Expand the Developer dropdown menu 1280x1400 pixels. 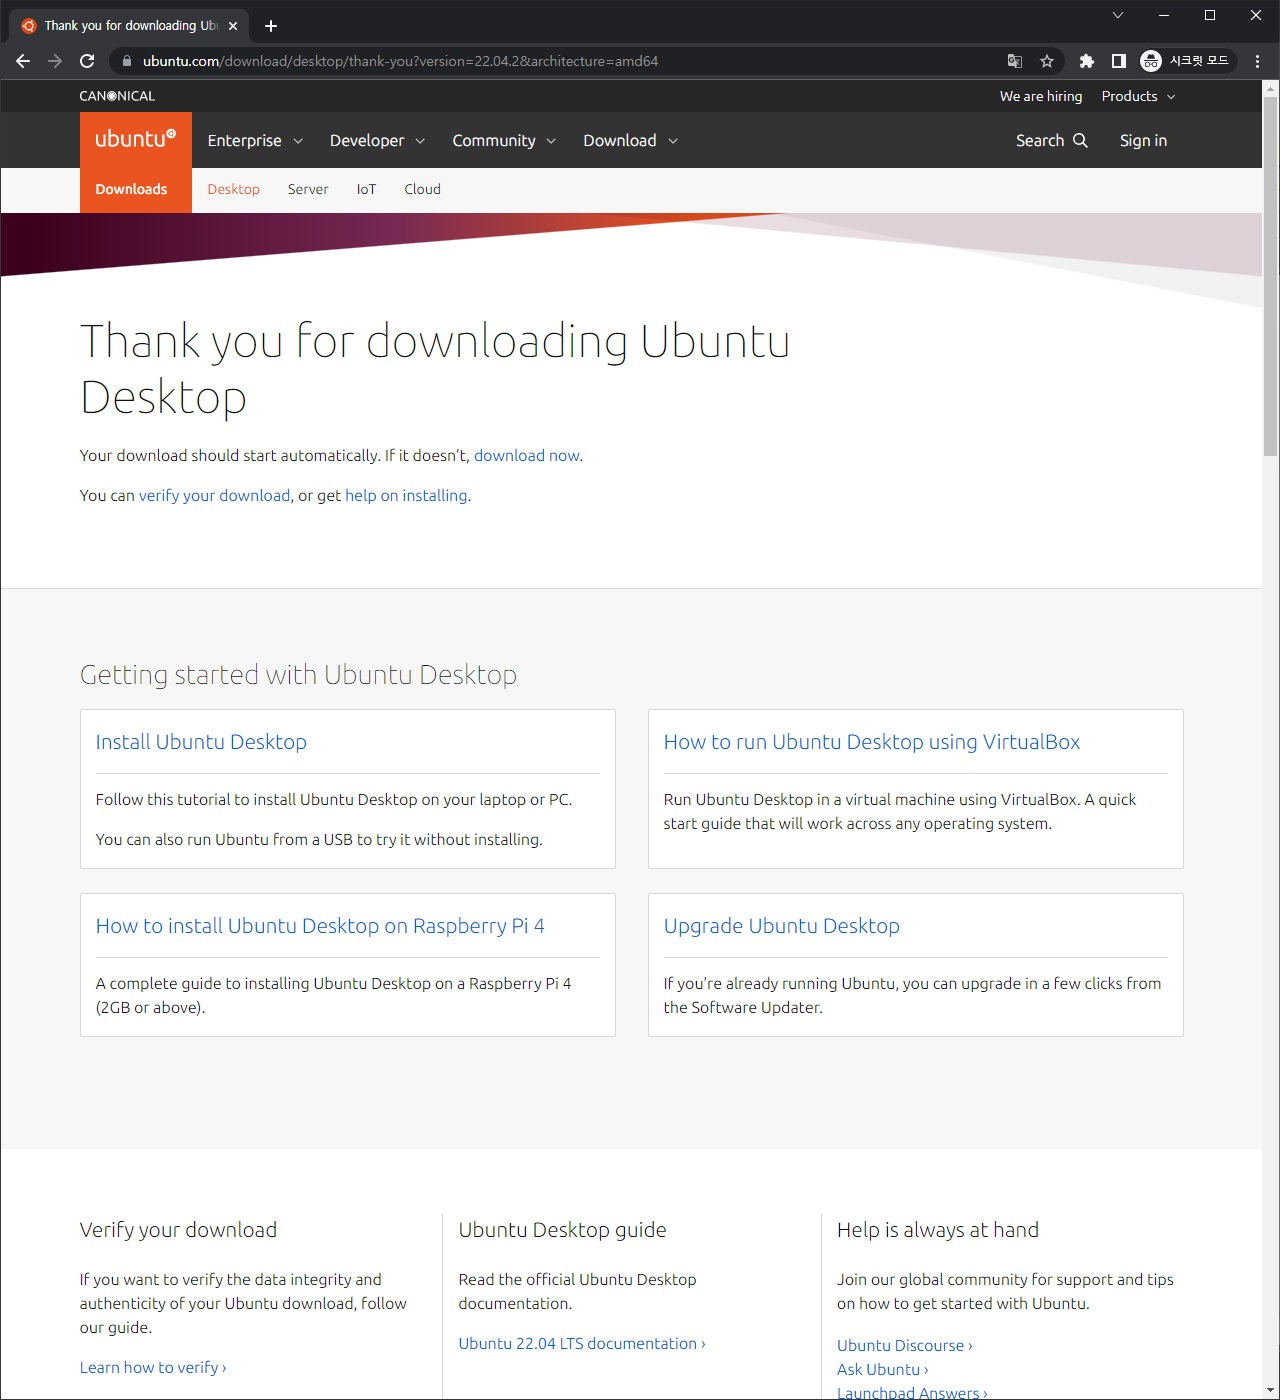(x=377, y=140)
